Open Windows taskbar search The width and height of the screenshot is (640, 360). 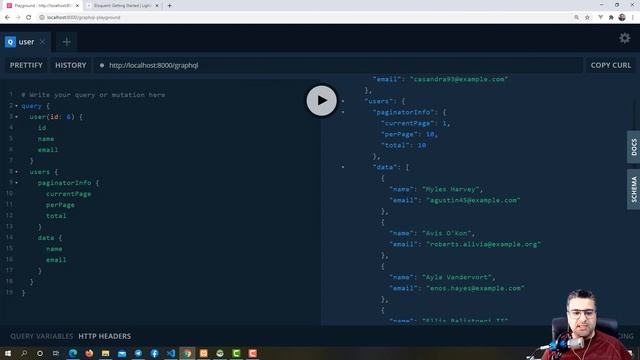[x=24, y=353]
